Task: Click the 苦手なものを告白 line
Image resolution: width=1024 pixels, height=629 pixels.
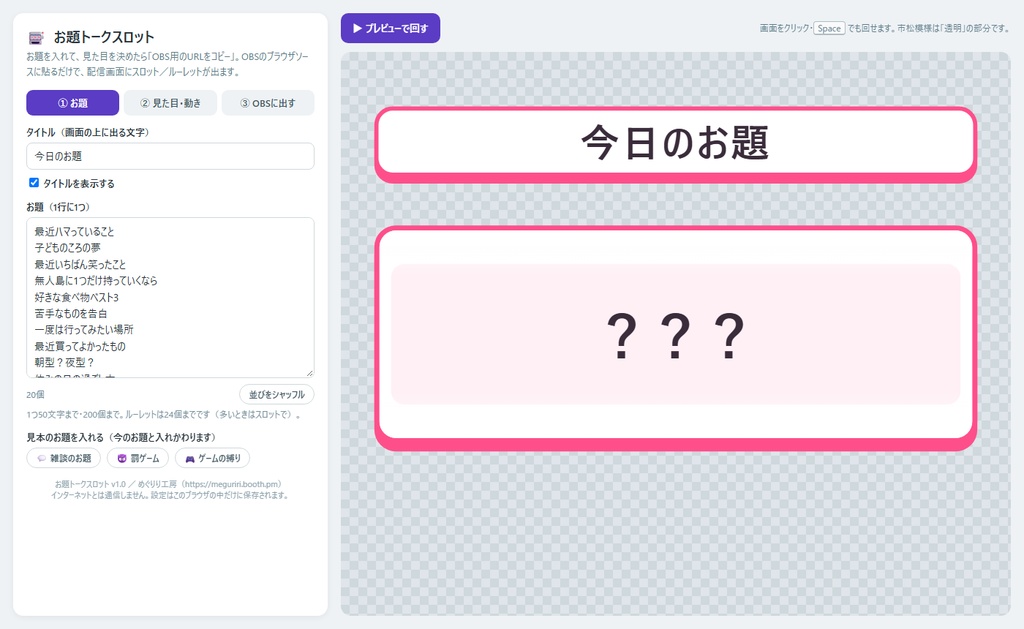Action: click(71, 313)
